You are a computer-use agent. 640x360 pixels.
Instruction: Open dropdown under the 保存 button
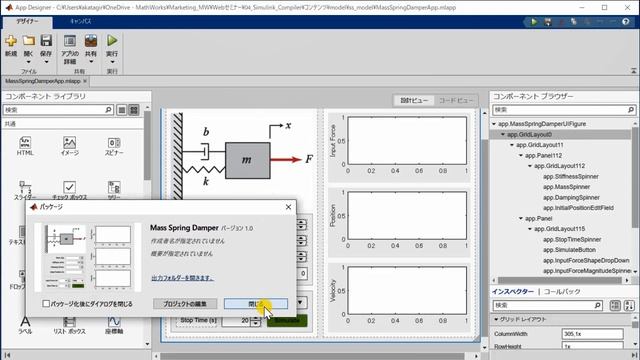click(x=46, y=62)
